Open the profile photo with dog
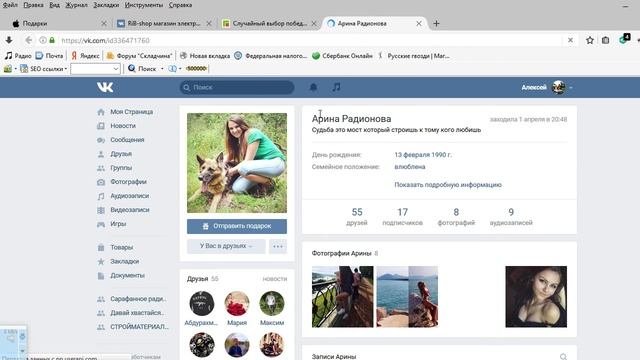 (237, 163)
